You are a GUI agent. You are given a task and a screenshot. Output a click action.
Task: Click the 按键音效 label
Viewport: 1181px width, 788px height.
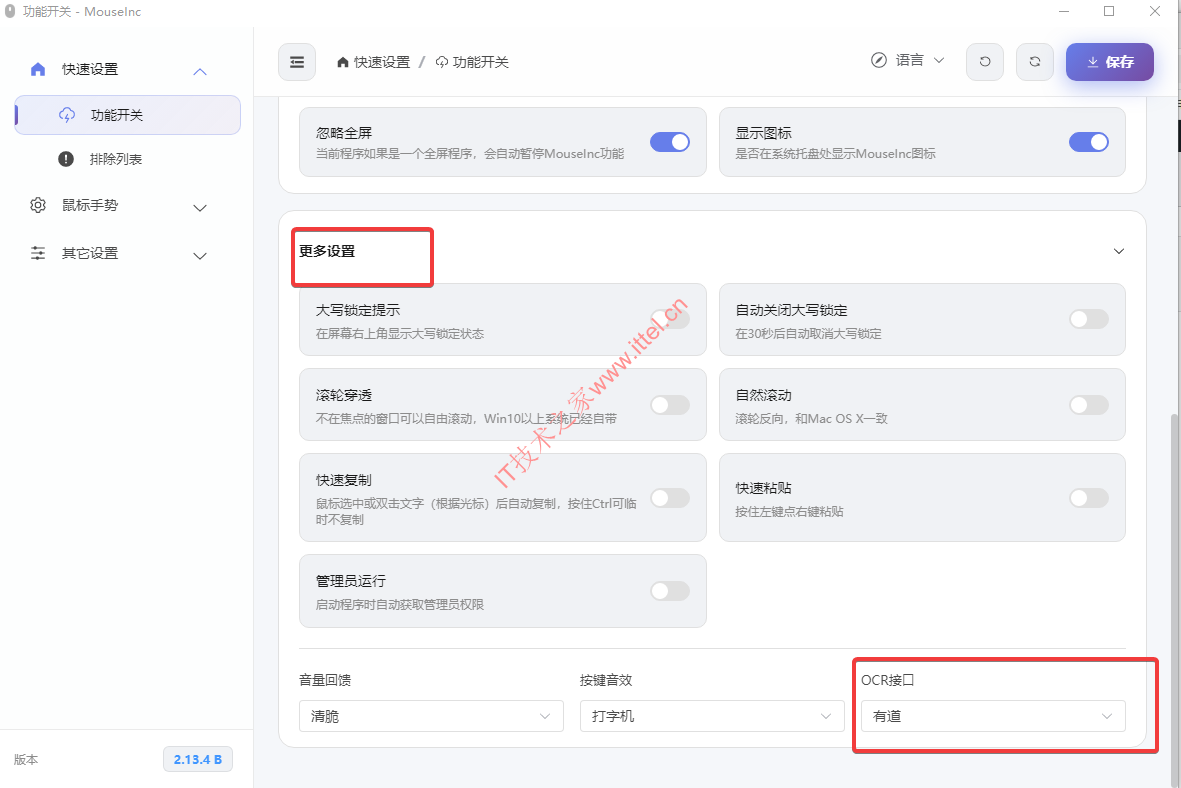click(606, 680)
